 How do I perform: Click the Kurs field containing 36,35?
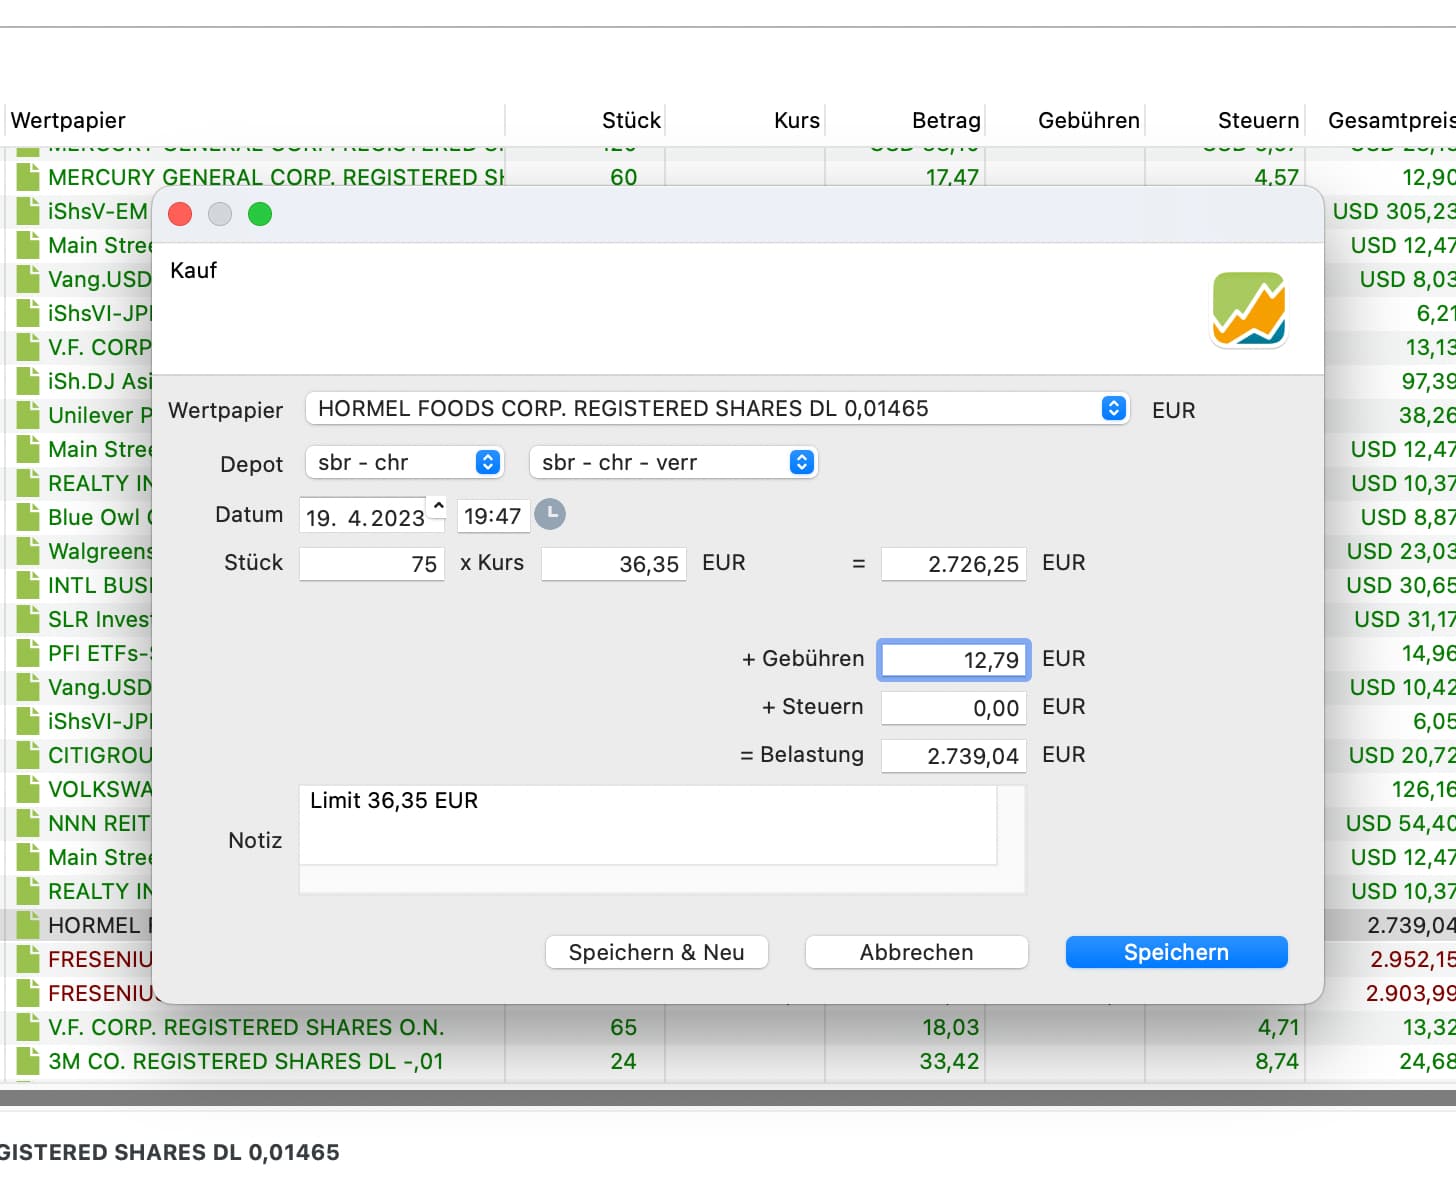pyautogui.click(x=614, y=563)
